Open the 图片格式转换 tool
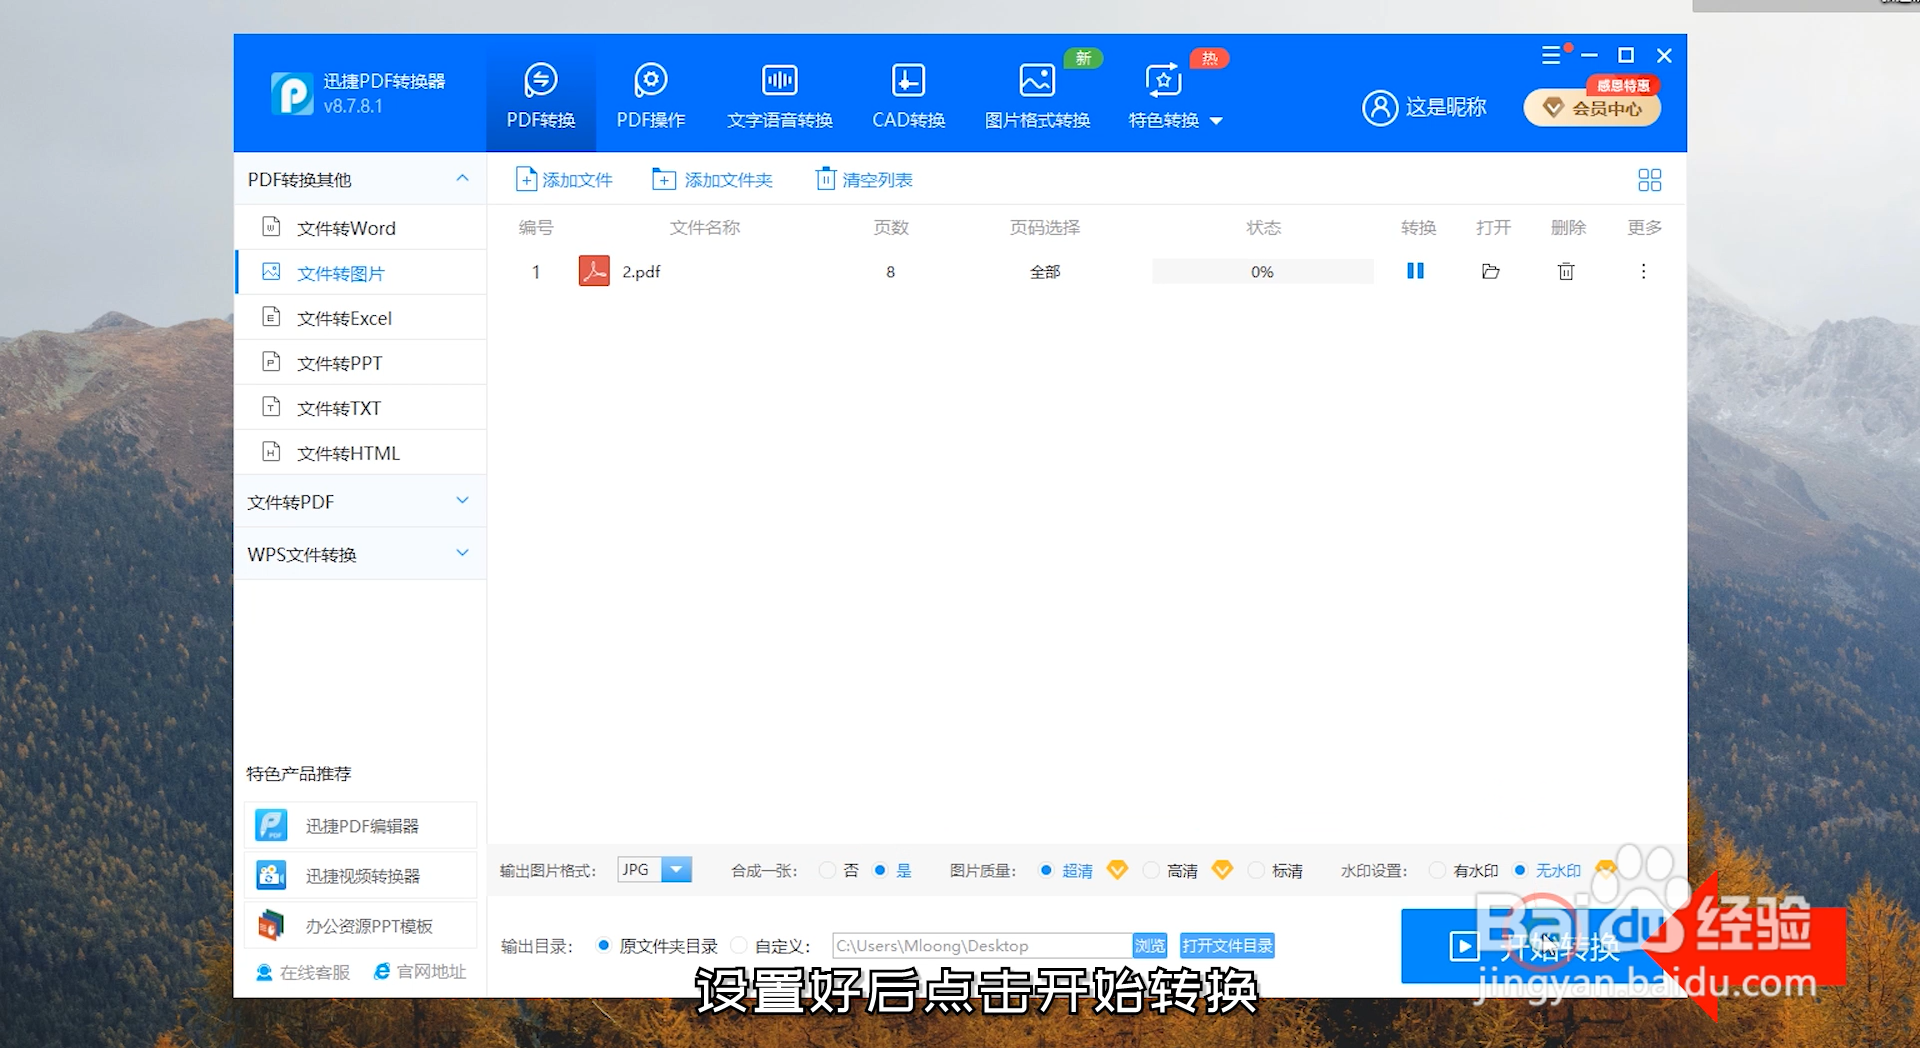Screen dimensions: 1920x1048 click(1036, 93)
